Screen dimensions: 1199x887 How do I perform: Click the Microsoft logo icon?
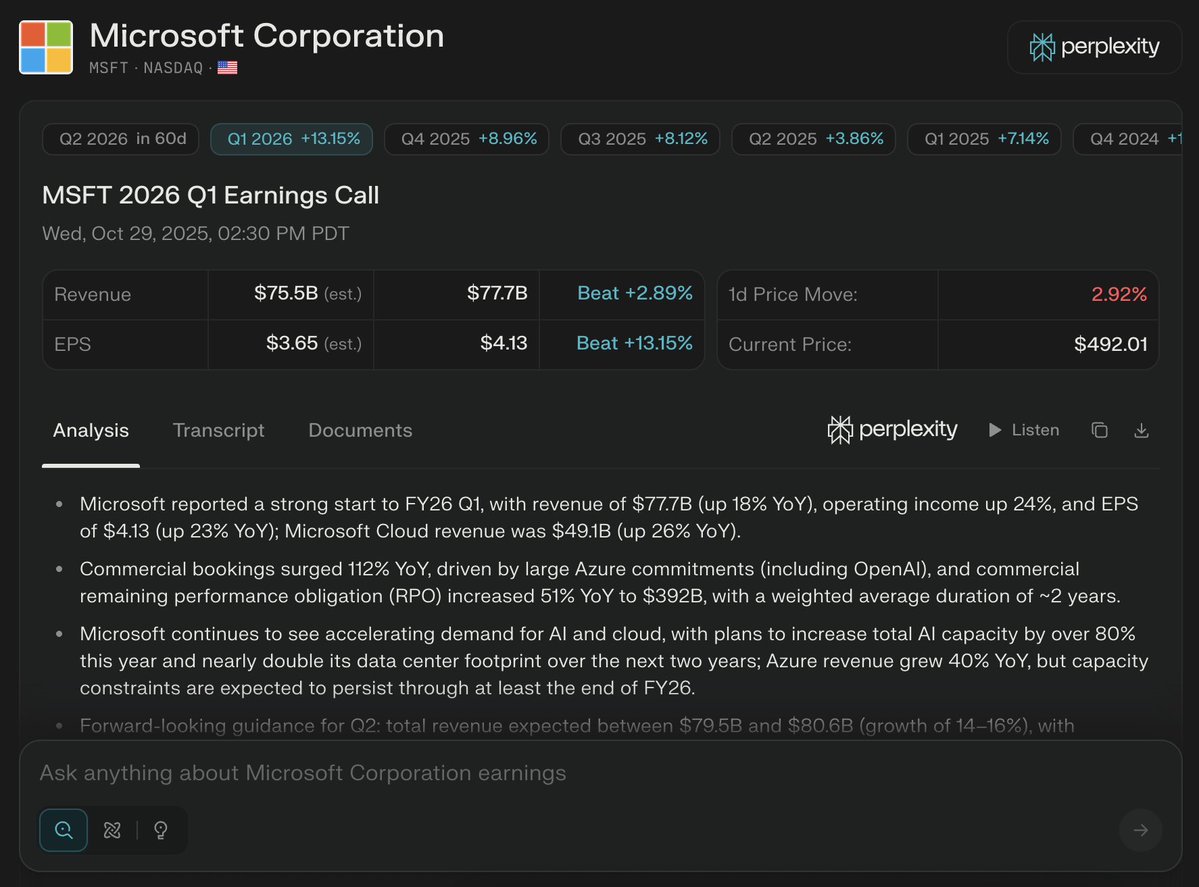46,47
